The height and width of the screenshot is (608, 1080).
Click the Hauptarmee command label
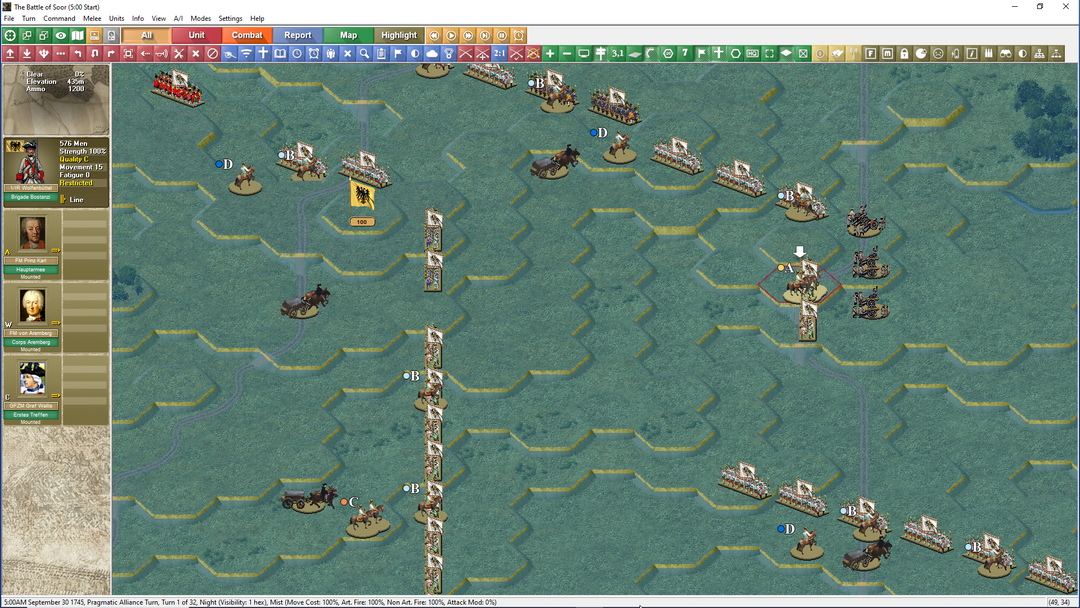click(30, 269)
